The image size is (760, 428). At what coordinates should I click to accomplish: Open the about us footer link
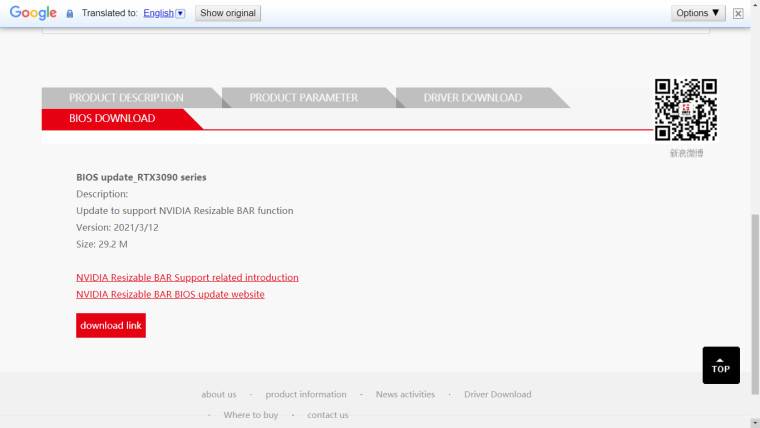click(219, 395)
